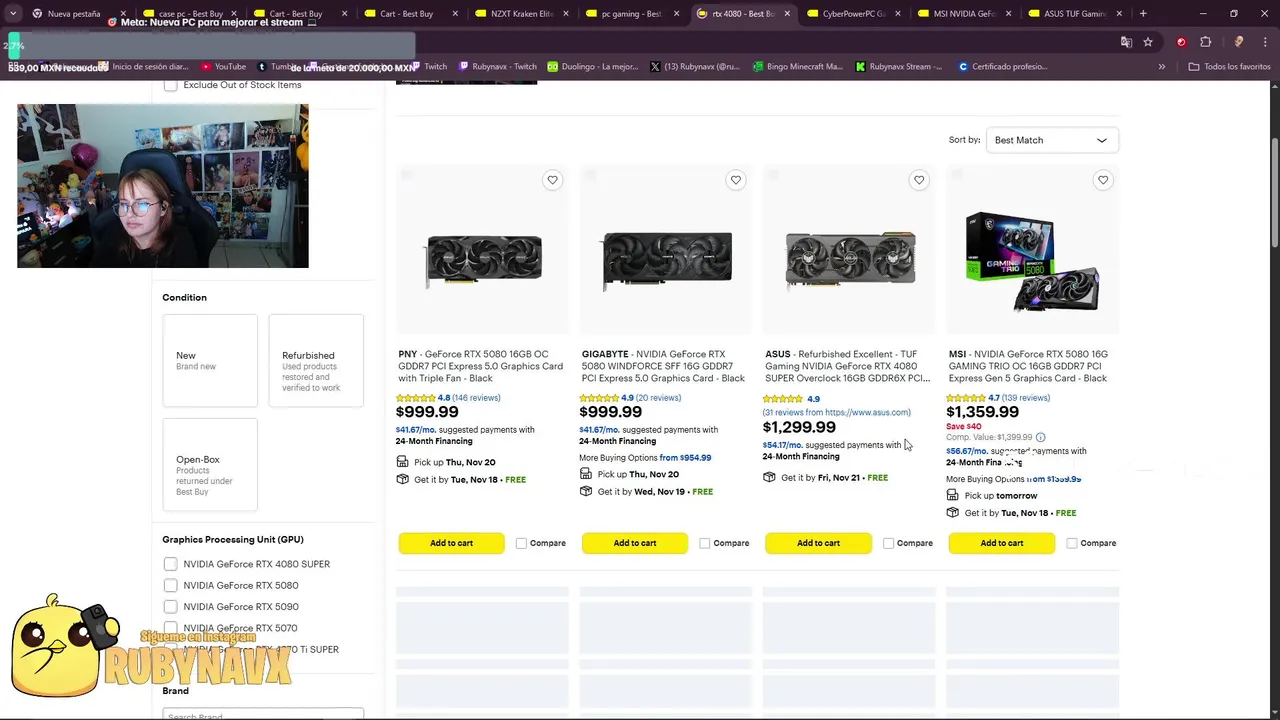Open the YouTube bookmark
Screen dimensions: 1280x720
(x=224, y=67)
